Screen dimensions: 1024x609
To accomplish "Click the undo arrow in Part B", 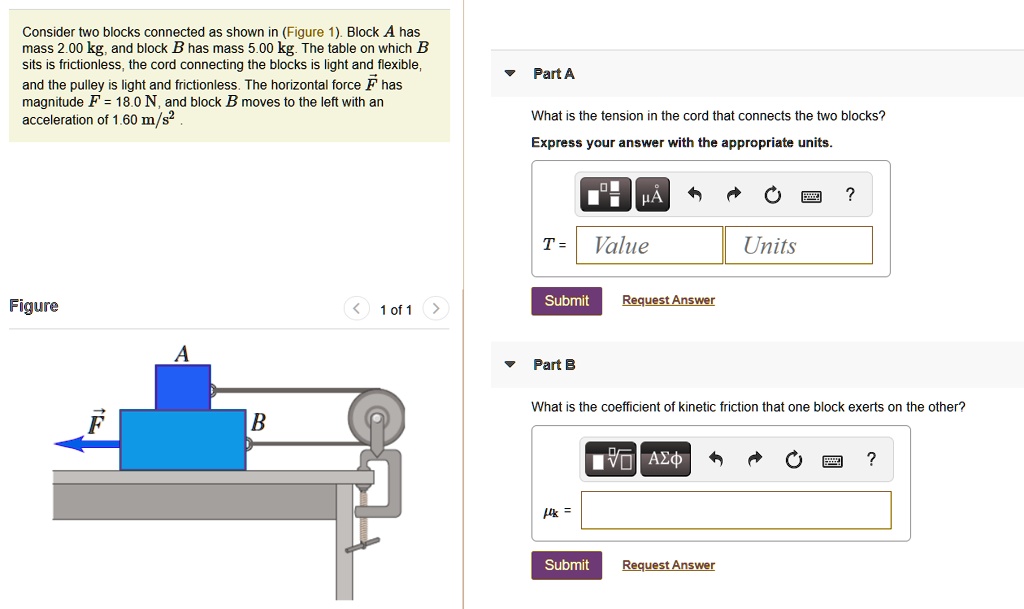I will 716,460.
